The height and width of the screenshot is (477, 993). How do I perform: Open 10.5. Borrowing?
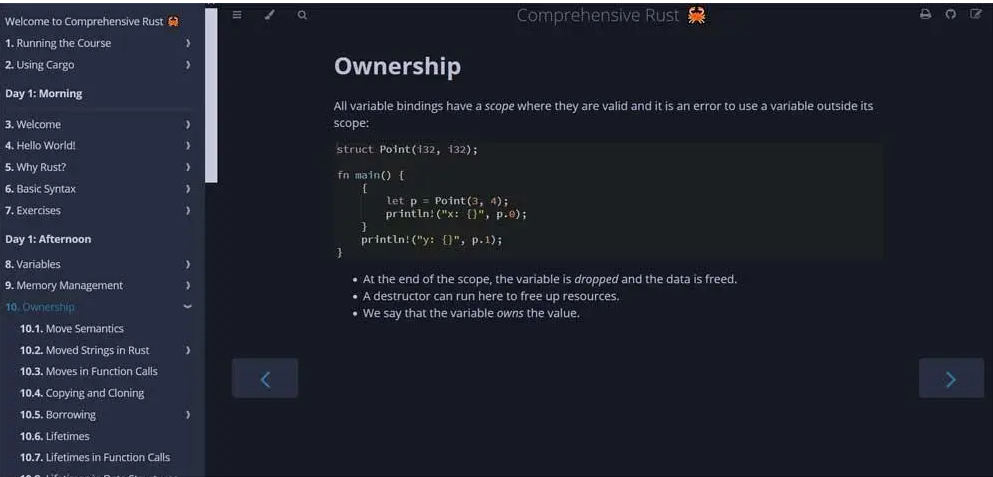[58, 414]
